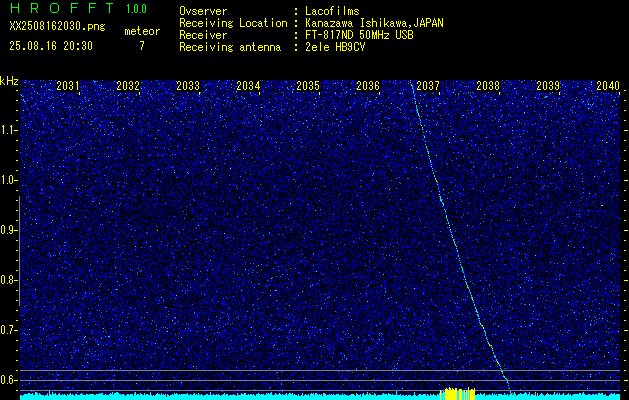The height and width of the screenshot is (400, 629).
Task: Click the 2032 time marker
Action: 128,86
